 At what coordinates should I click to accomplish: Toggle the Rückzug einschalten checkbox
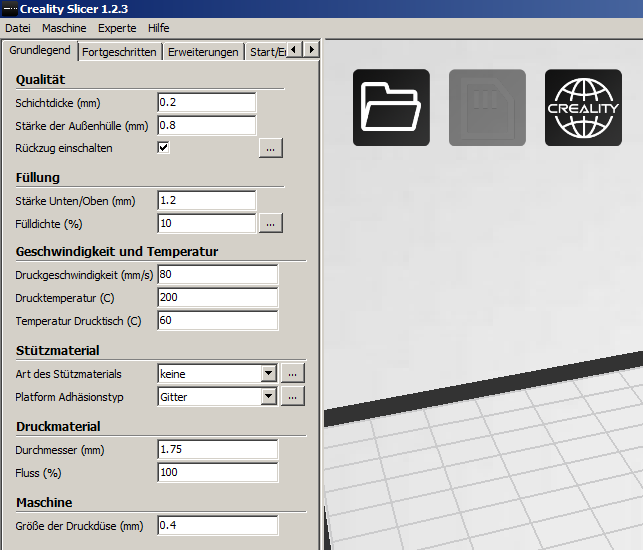coord(164,148)
